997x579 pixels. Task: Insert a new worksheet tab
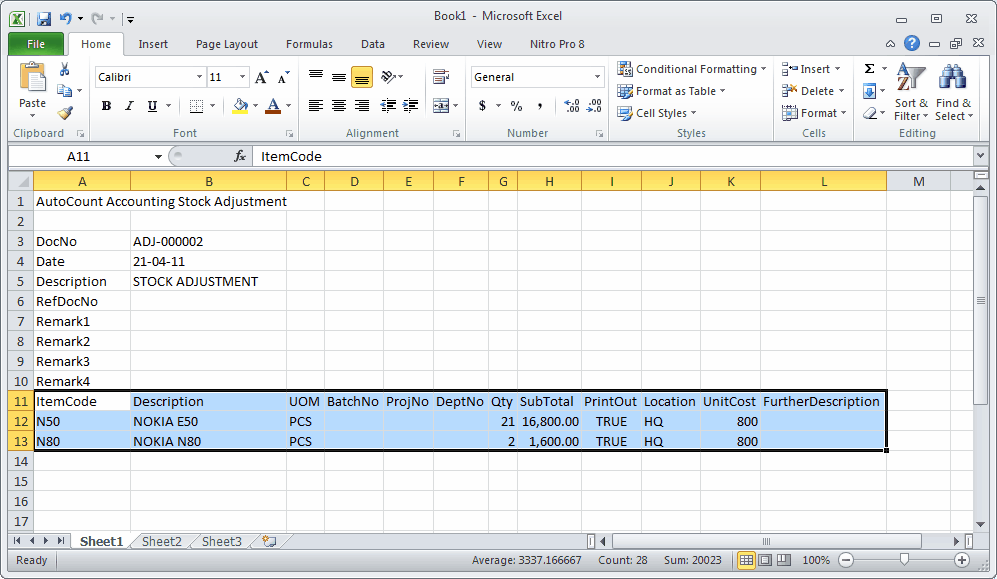269,542
